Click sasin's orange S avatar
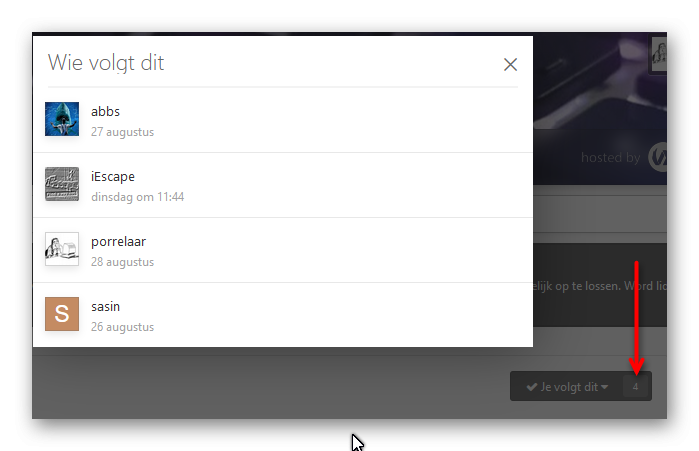Image resolution: width=699 pixels, height=451 pixels. 62,314
